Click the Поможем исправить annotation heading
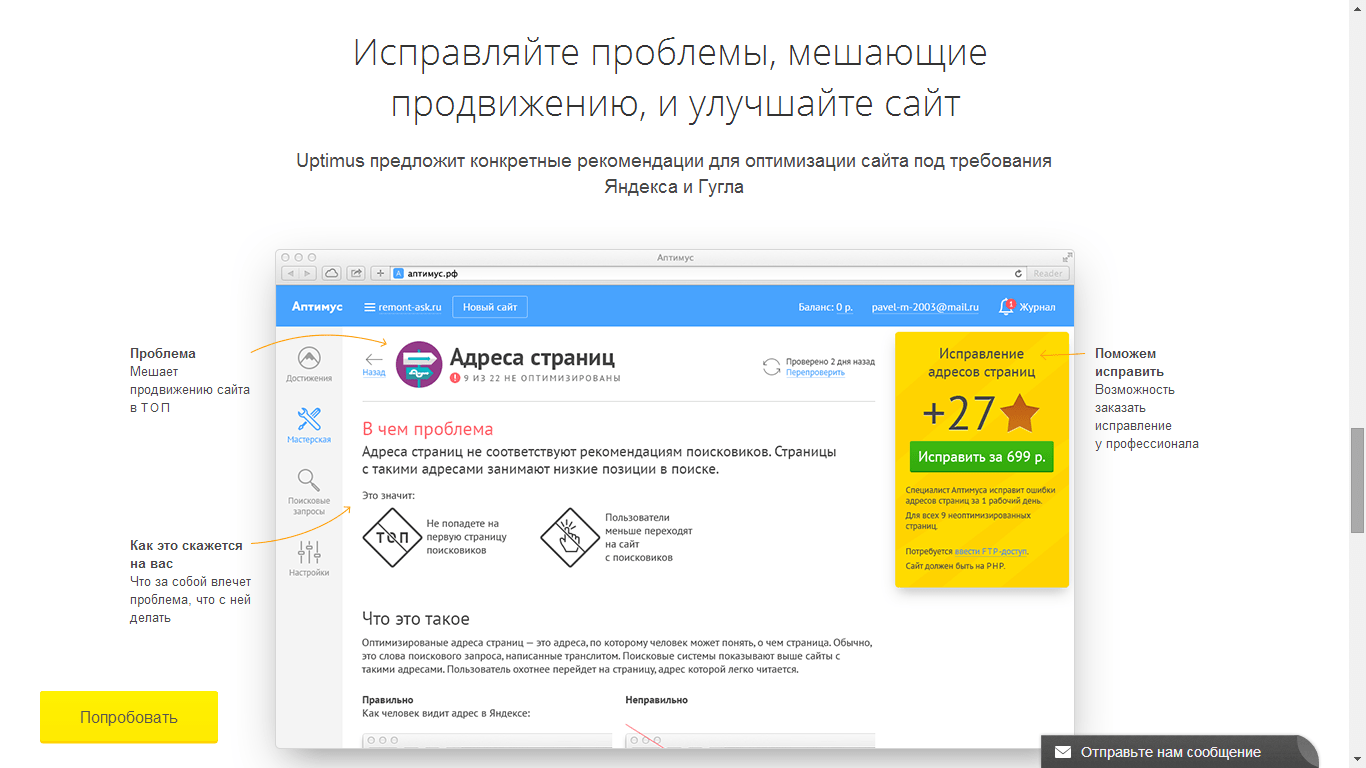This screenshot has height=768, width=1366. 1129,363
